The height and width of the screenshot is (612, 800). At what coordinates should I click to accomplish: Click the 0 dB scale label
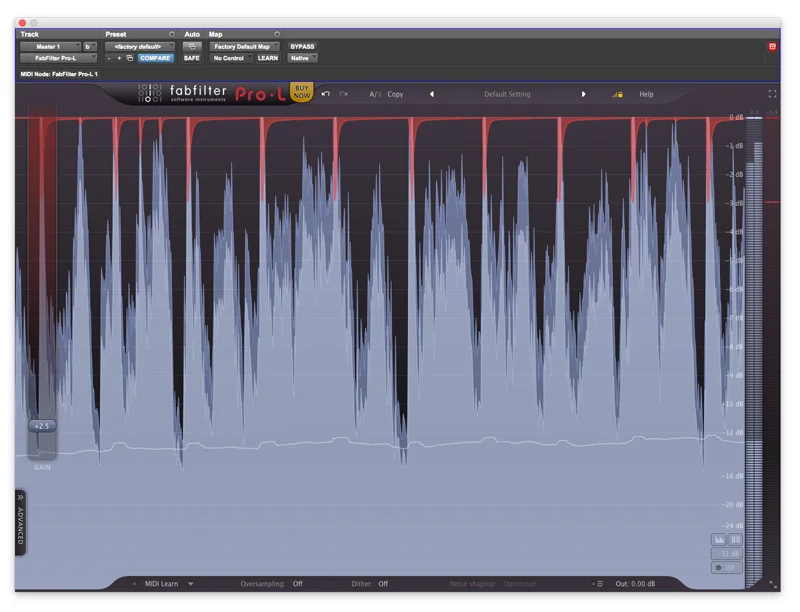pyautogui.click(x=736, y=117)
